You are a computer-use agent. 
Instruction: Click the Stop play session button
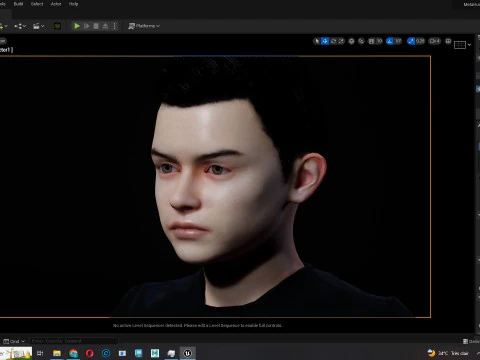coord(96,26)
